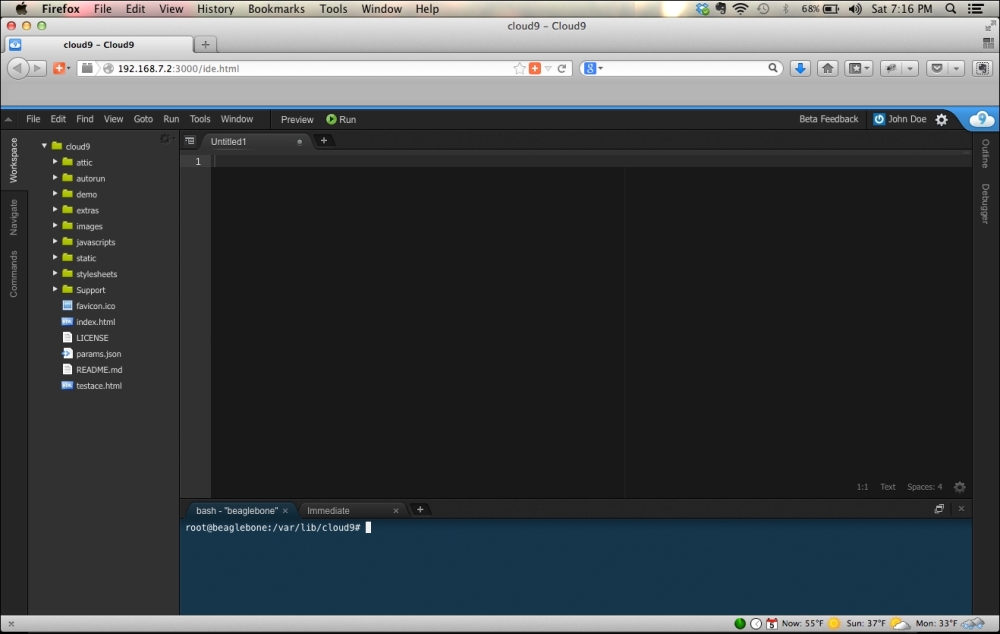Open the Goto menu
Screen dimensions: 1000x634
tap(143, 119)
